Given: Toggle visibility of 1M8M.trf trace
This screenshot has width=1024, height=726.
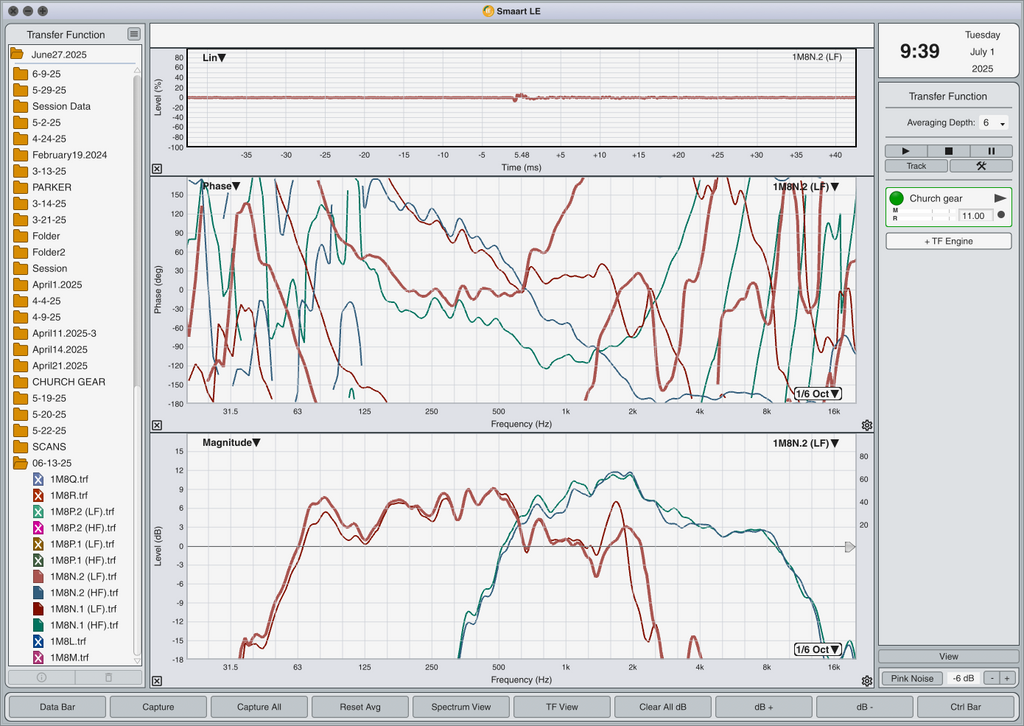Looking at the screenshot, I should (38, 657).
